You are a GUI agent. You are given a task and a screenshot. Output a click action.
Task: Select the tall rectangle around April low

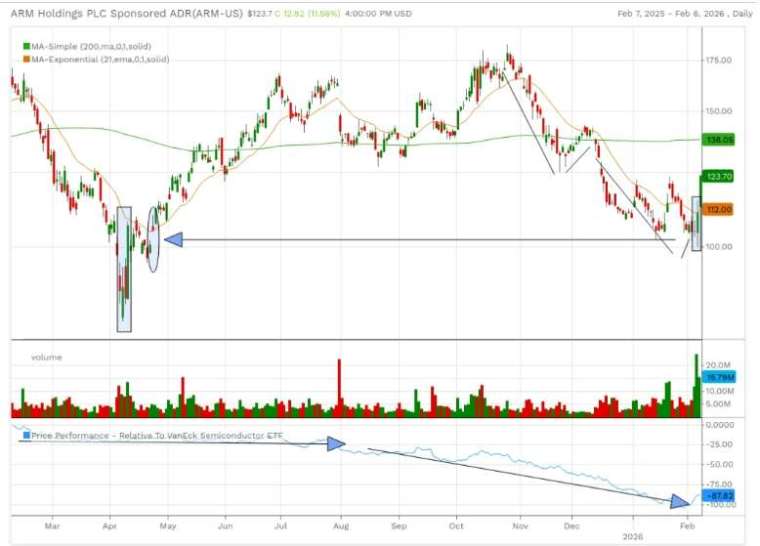124,269
